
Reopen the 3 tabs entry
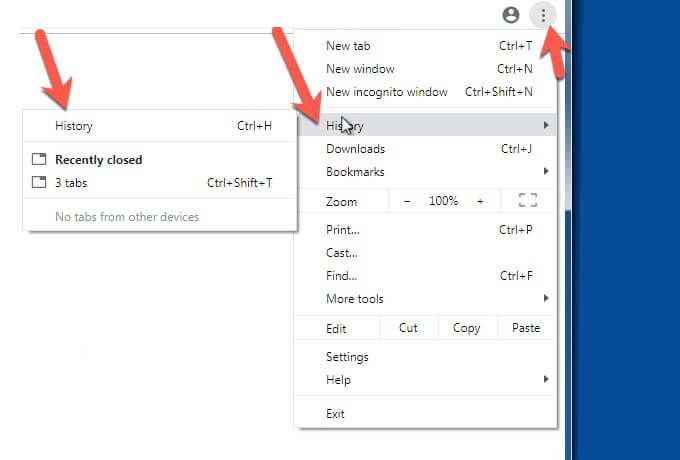click(x=71, y=183)
